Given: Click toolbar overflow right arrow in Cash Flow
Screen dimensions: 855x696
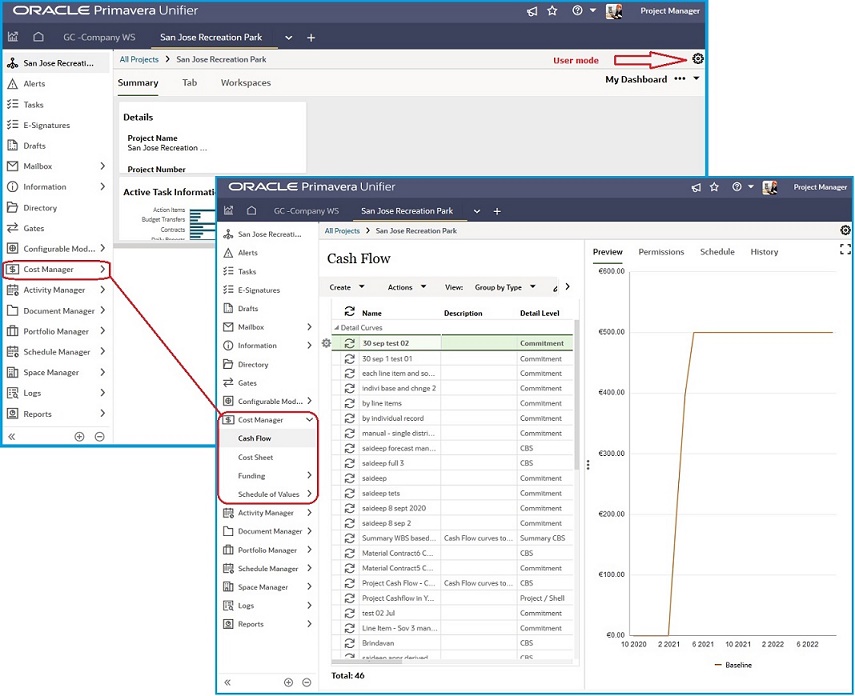Looking at the screenshot, I should [567, 286].
